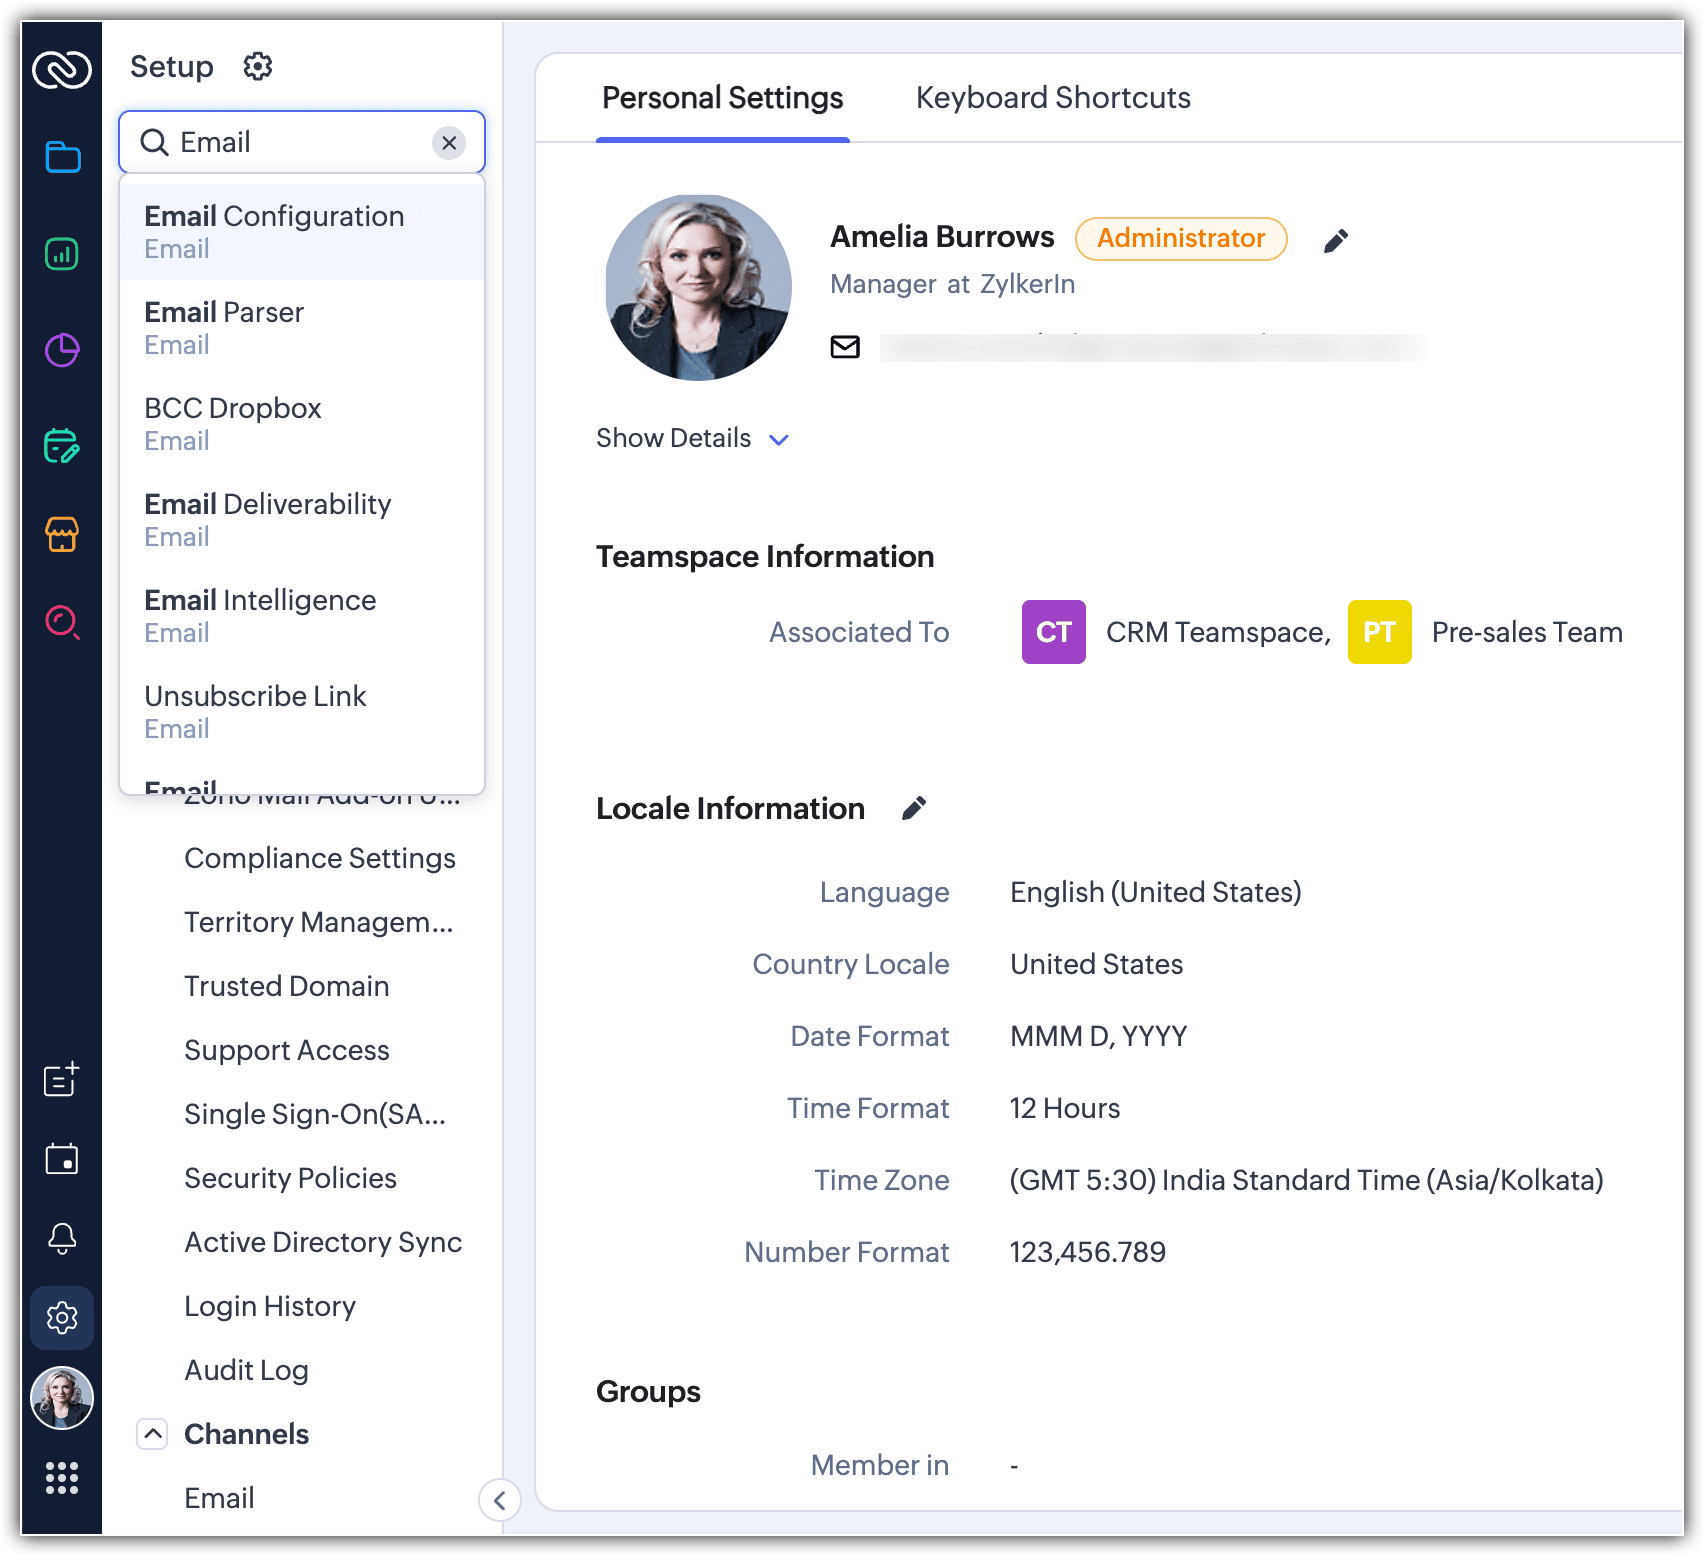Click the marketplace store icon

pos(62,534)
